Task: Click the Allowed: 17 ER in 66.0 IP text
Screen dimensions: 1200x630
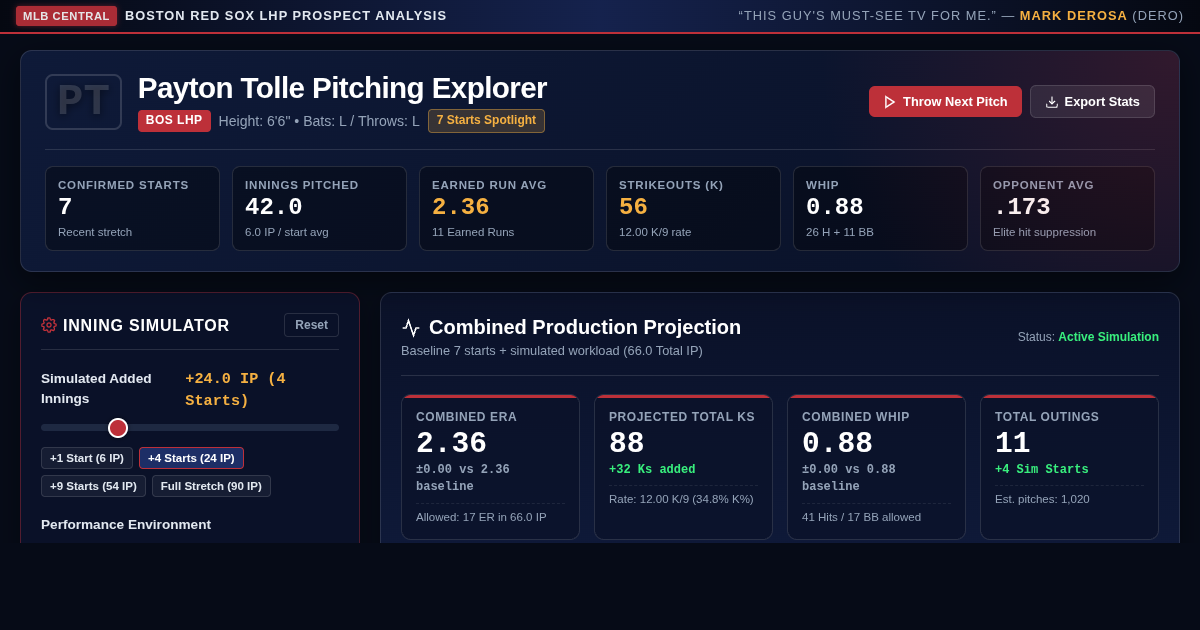Action: point(481,517)
